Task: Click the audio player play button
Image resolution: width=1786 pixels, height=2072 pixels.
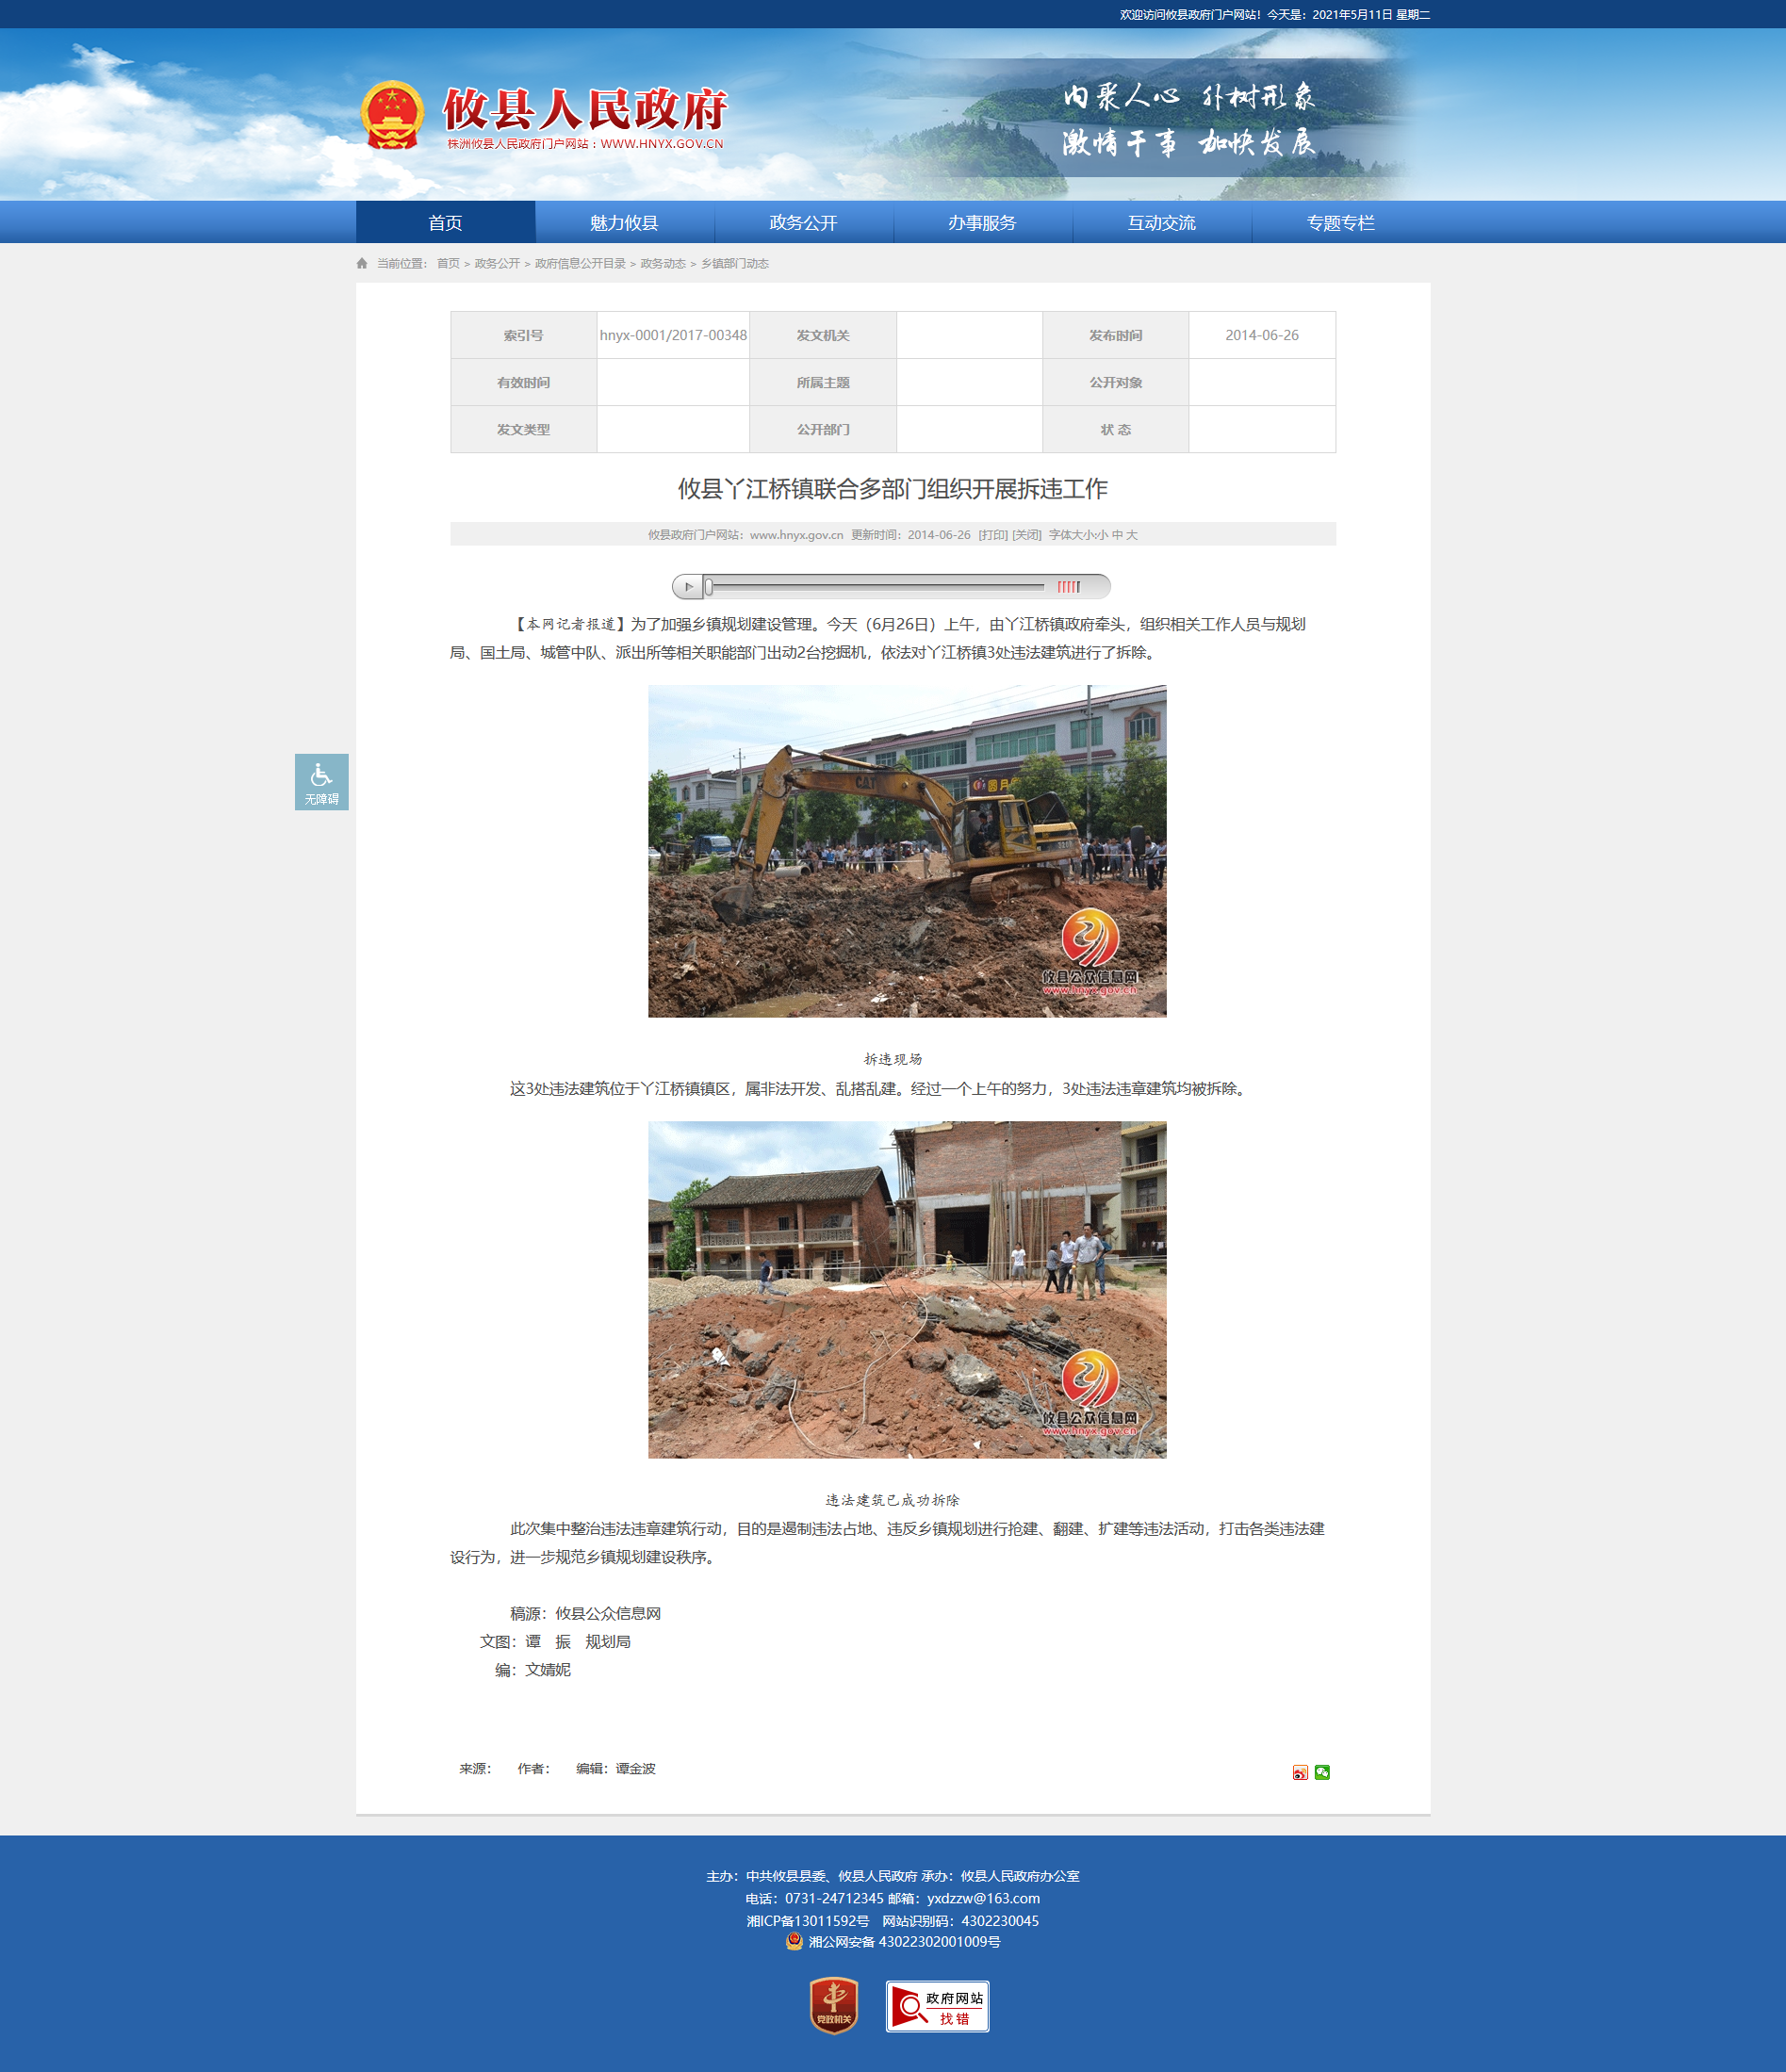Action: pyautogui.click(x=687, y=587)
